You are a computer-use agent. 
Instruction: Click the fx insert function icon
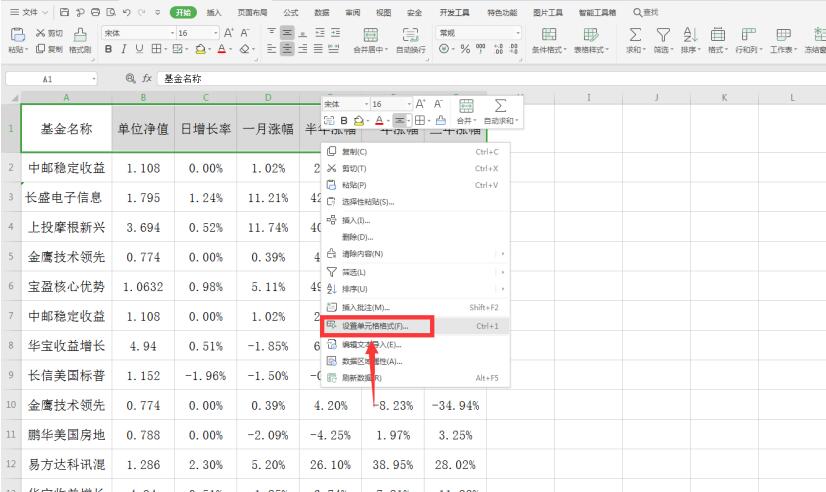point(146,78)
